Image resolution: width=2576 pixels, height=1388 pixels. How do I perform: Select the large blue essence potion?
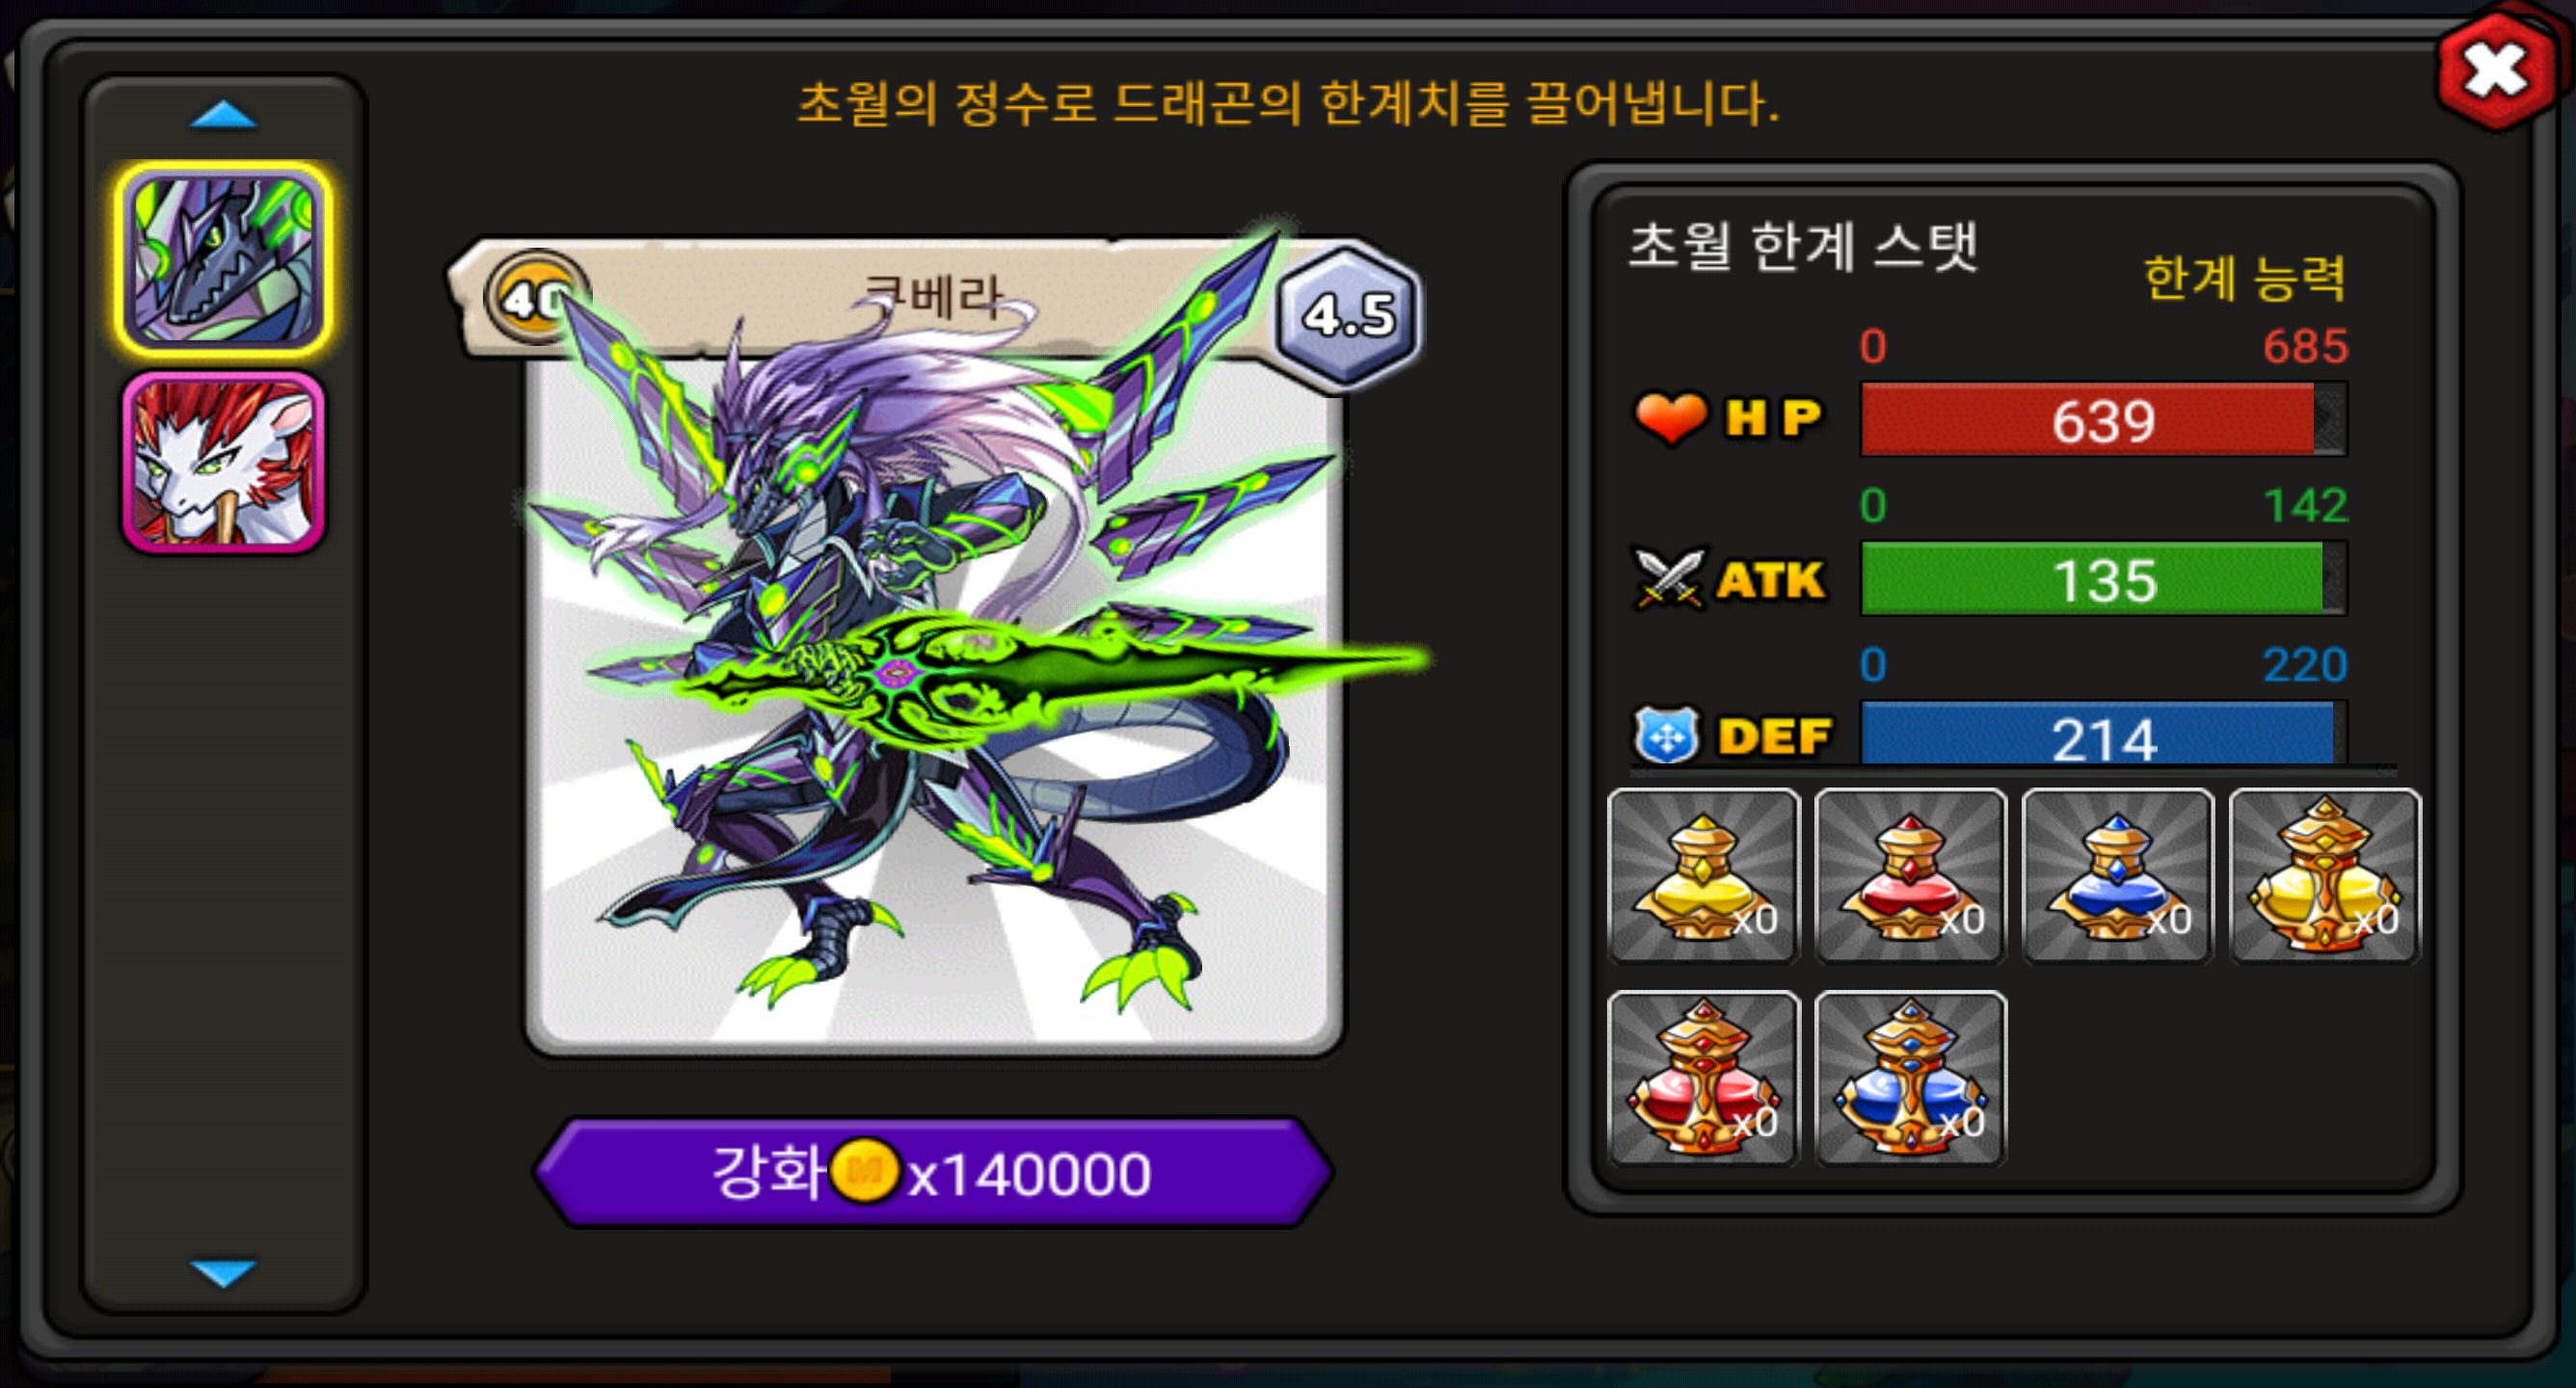point(1910,1078)
